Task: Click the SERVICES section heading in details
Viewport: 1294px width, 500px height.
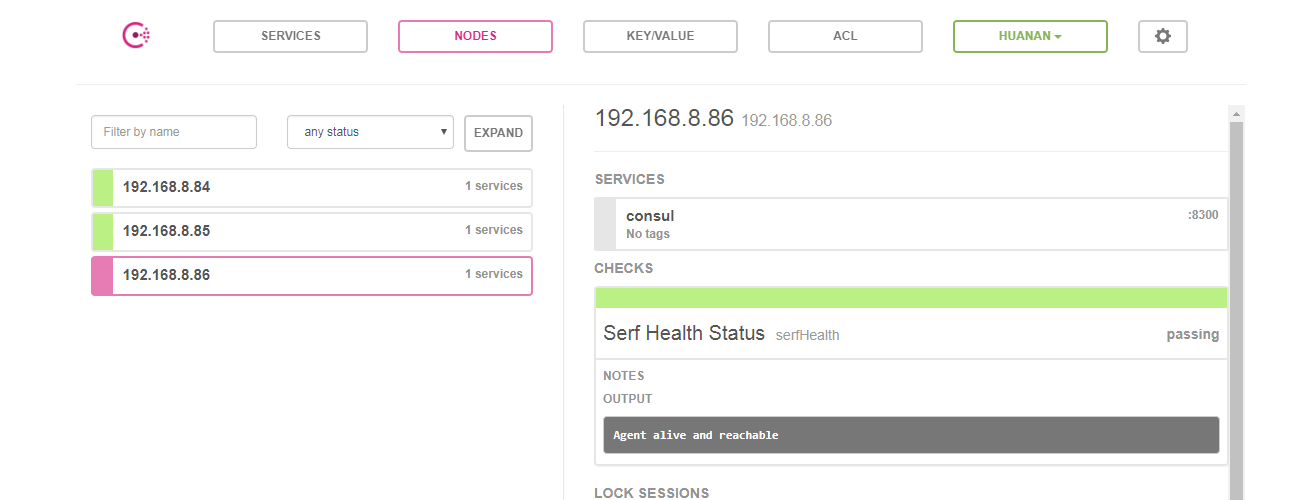Action: tap(630, 180)
